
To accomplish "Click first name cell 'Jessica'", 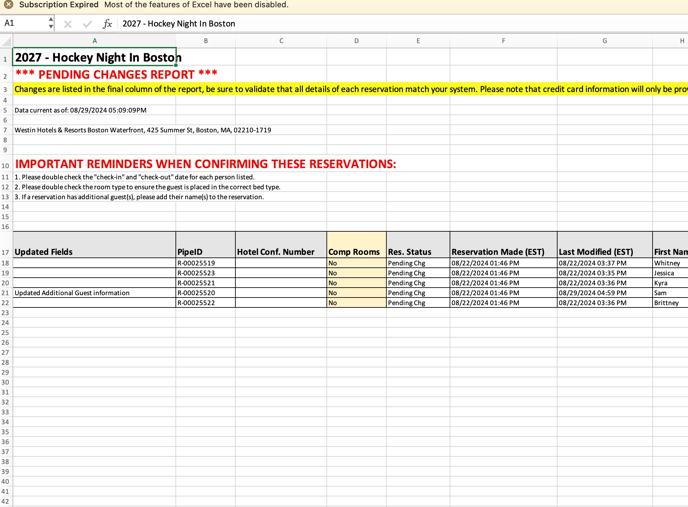I will pos(670,273).
